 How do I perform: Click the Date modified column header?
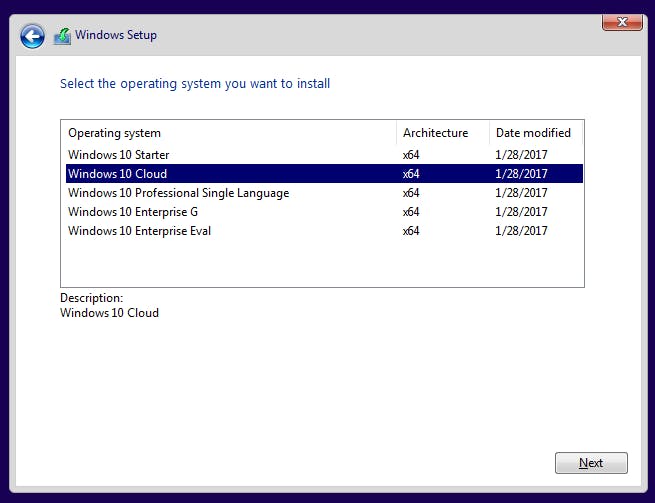pyautogui.click(x=536, y=133)
